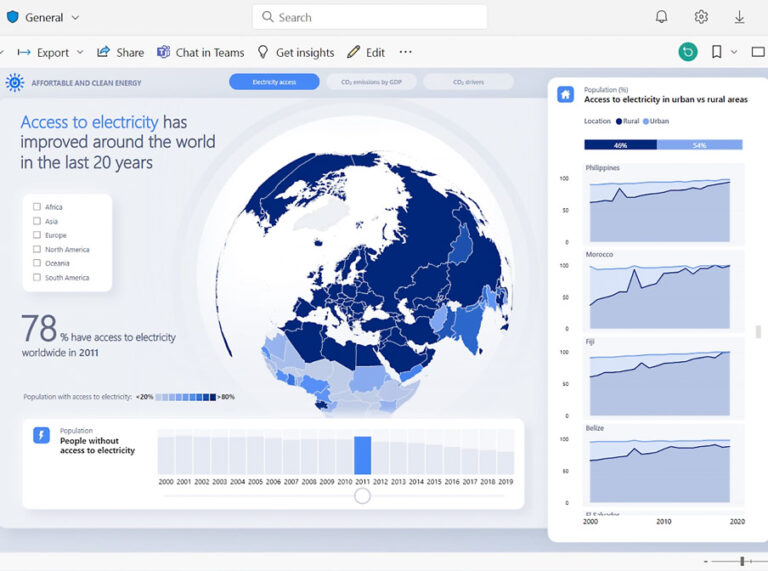768x571 pixels.
Task: Open the settings gear icon
Action: coord(701,17)
